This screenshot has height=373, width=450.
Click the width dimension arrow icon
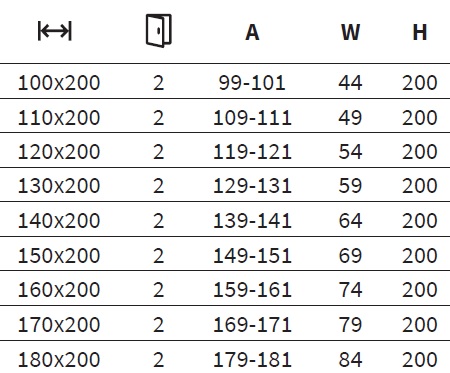pyautogui.click(x=55, y=31)
